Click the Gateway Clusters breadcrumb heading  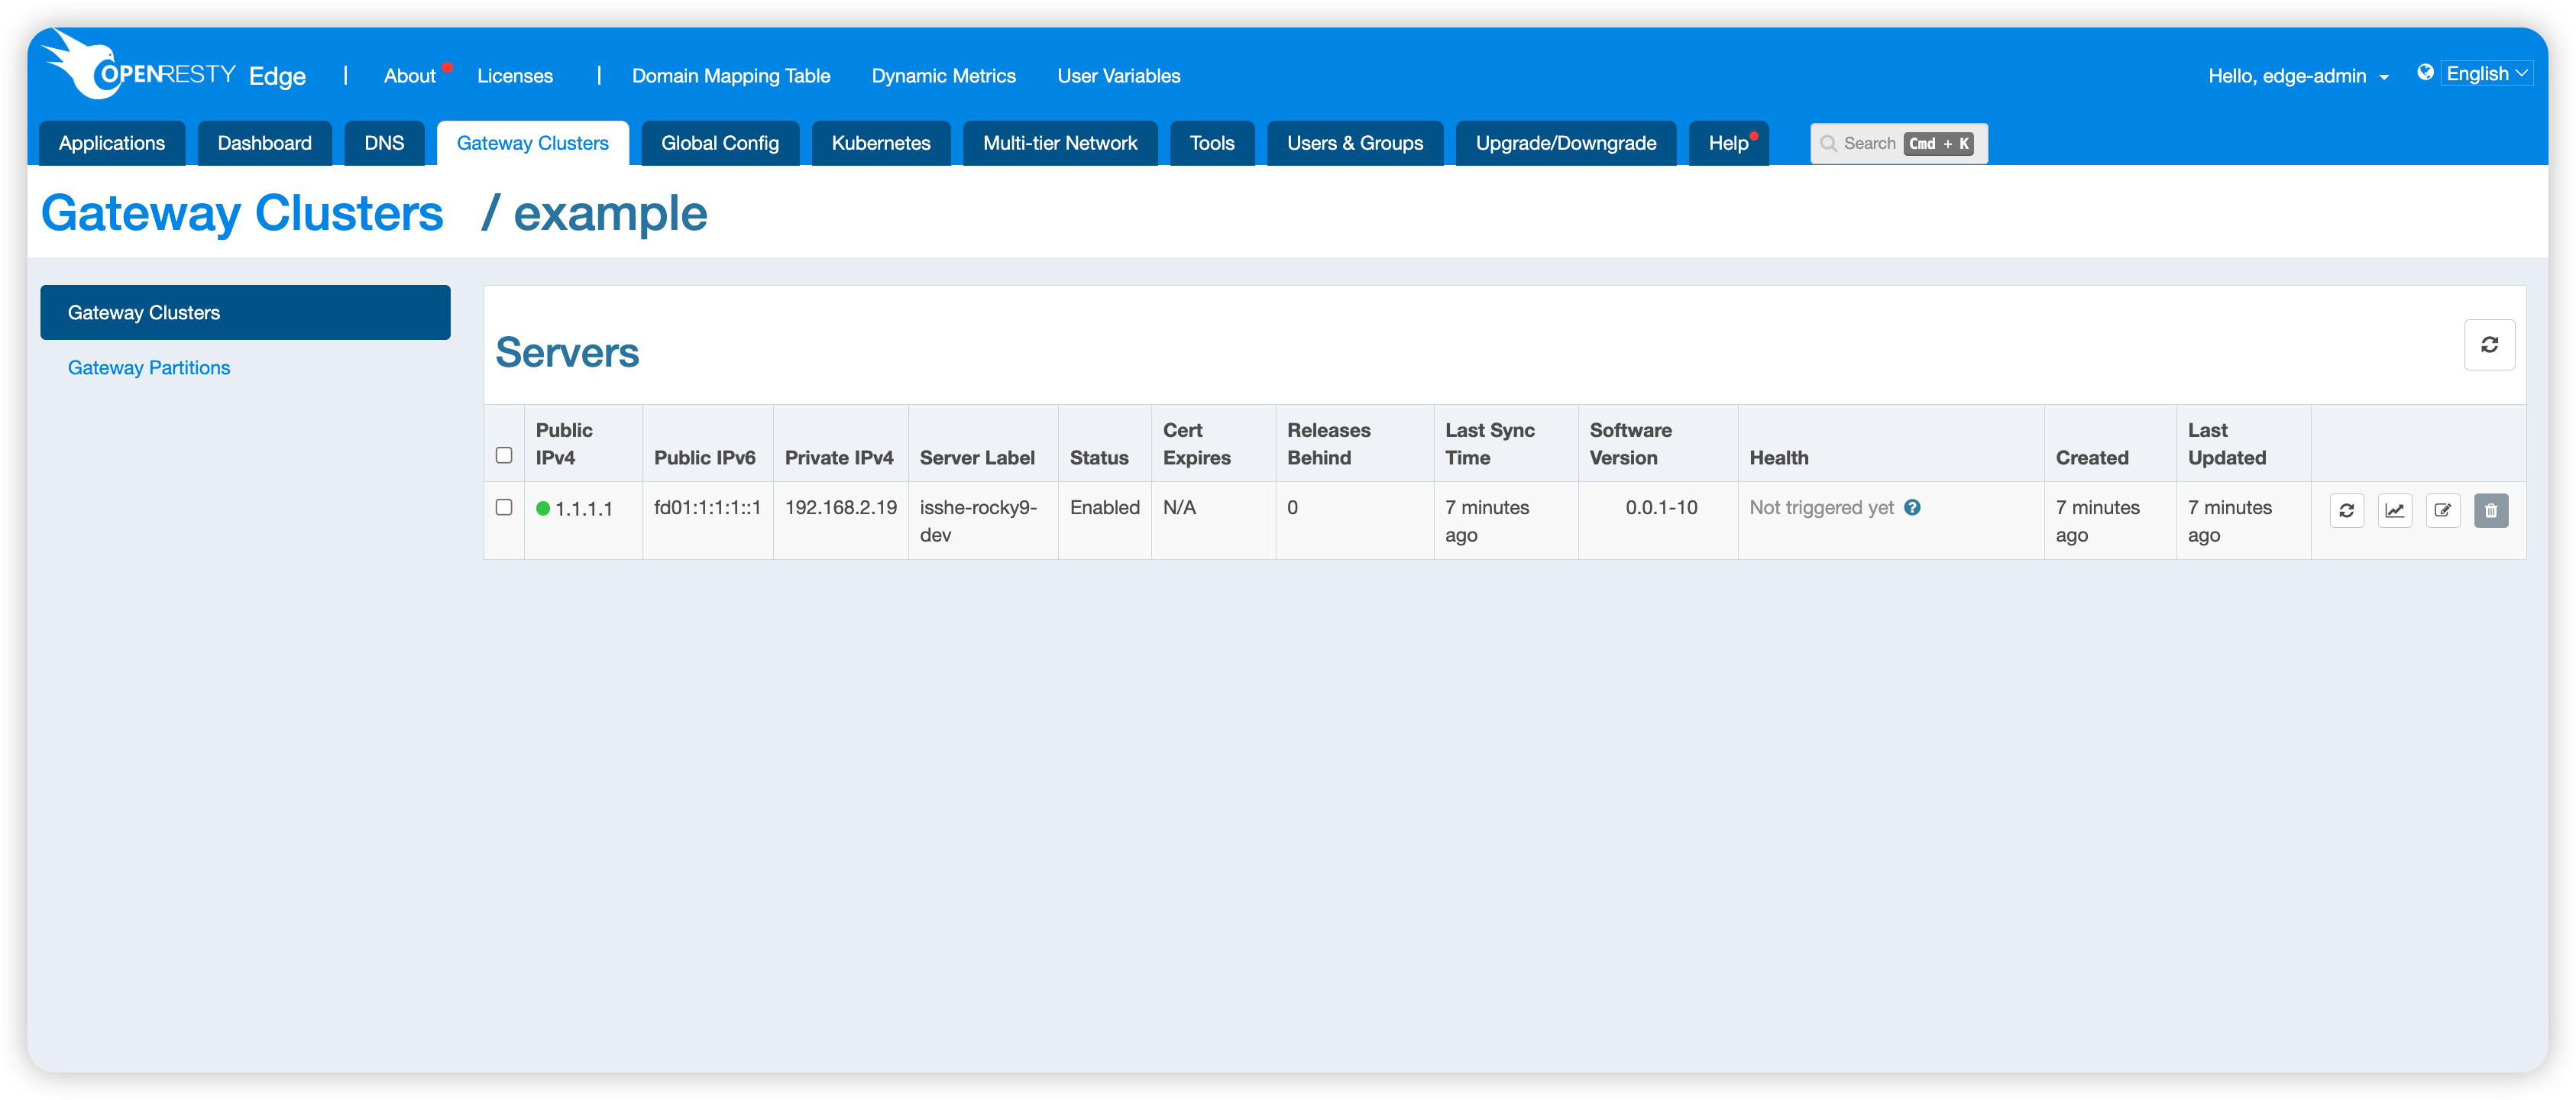click(242, 213)
